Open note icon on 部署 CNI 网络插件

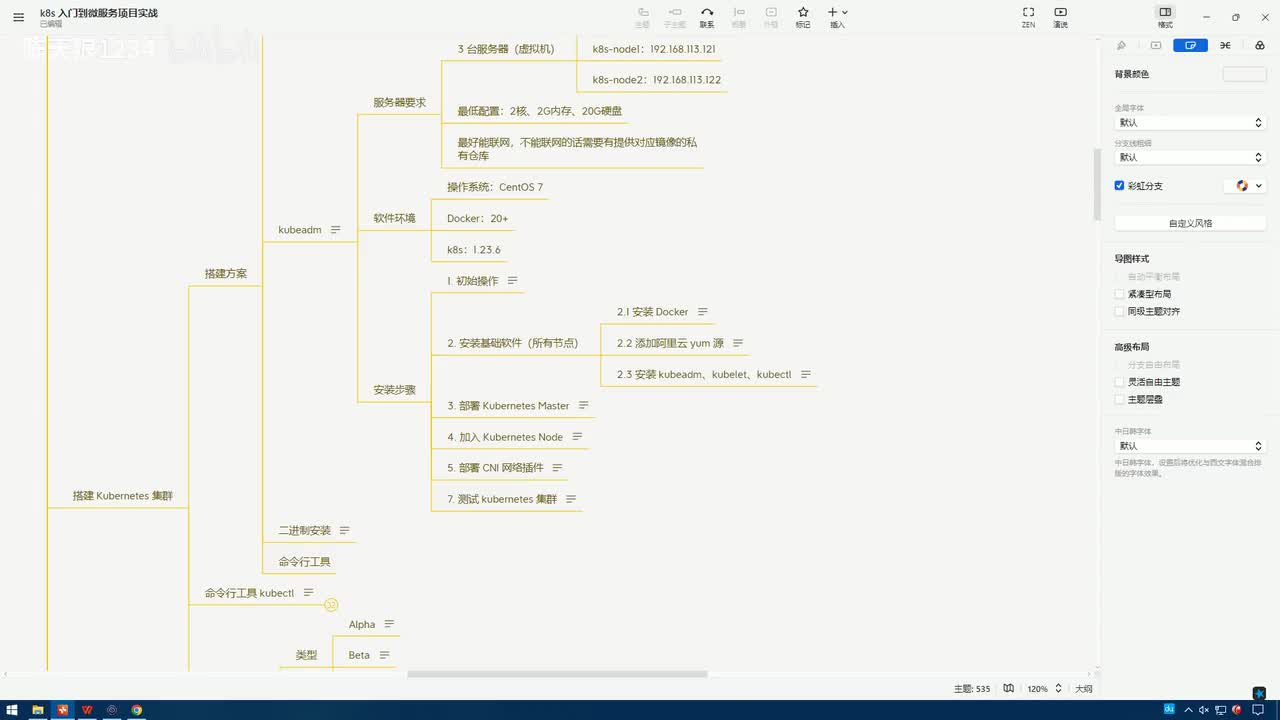click(558, 468)
